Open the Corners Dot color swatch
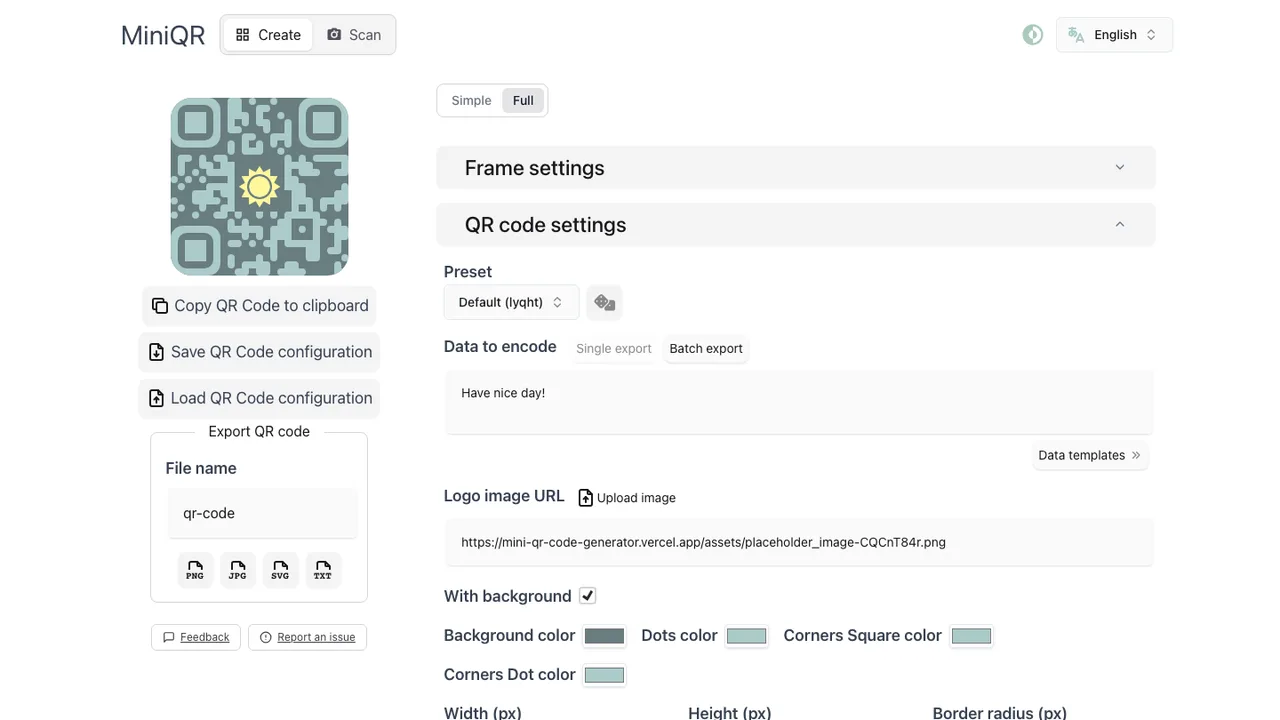The height and width of the screenshot is (720, 1280). tap(604, 675)
